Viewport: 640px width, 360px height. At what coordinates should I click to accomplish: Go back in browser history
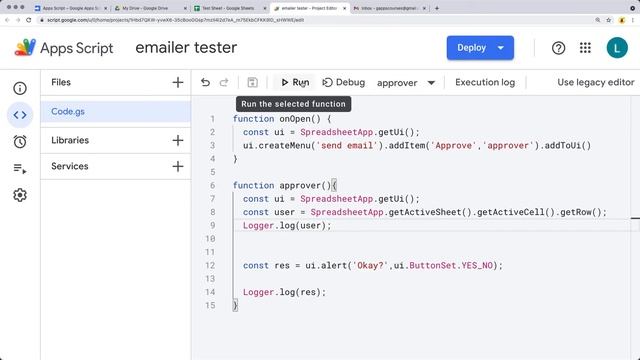[7, 20]
